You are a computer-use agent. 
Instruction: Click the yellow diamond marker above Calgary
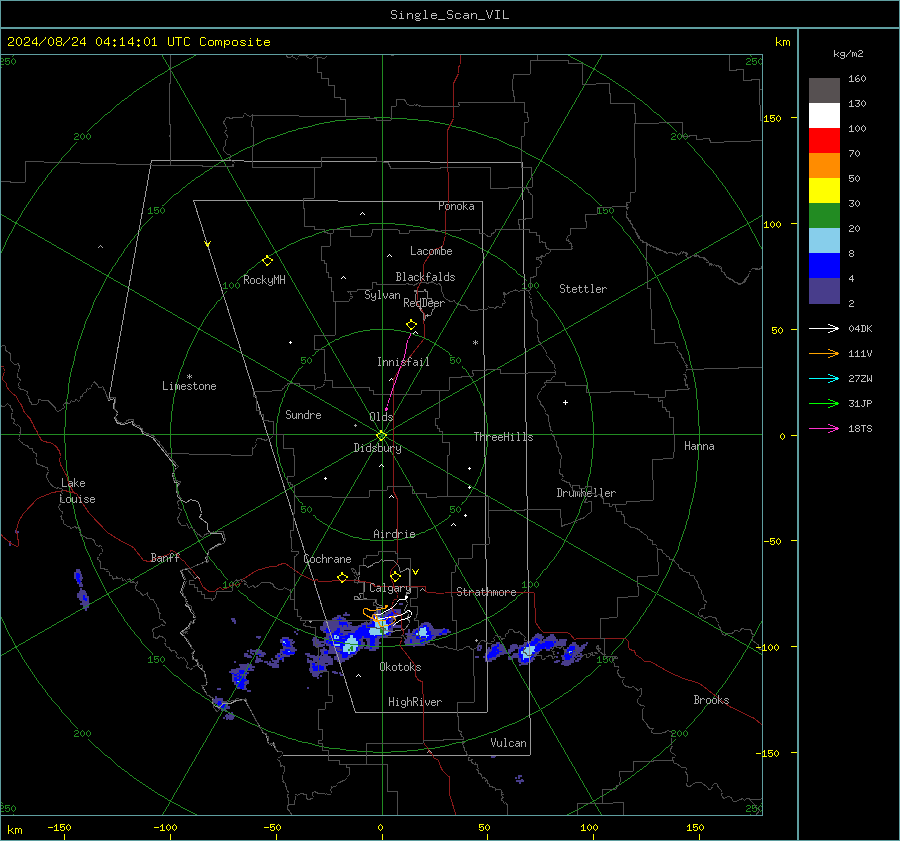point(395,576)
